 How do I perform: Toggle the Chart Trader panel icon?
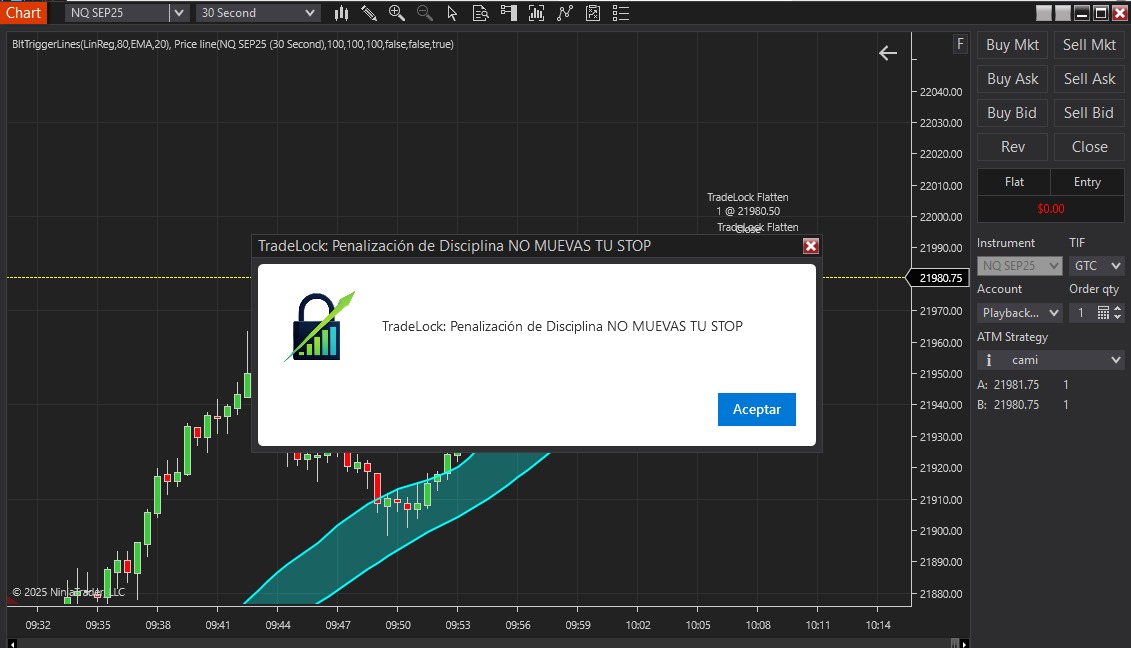coord(509,13)
